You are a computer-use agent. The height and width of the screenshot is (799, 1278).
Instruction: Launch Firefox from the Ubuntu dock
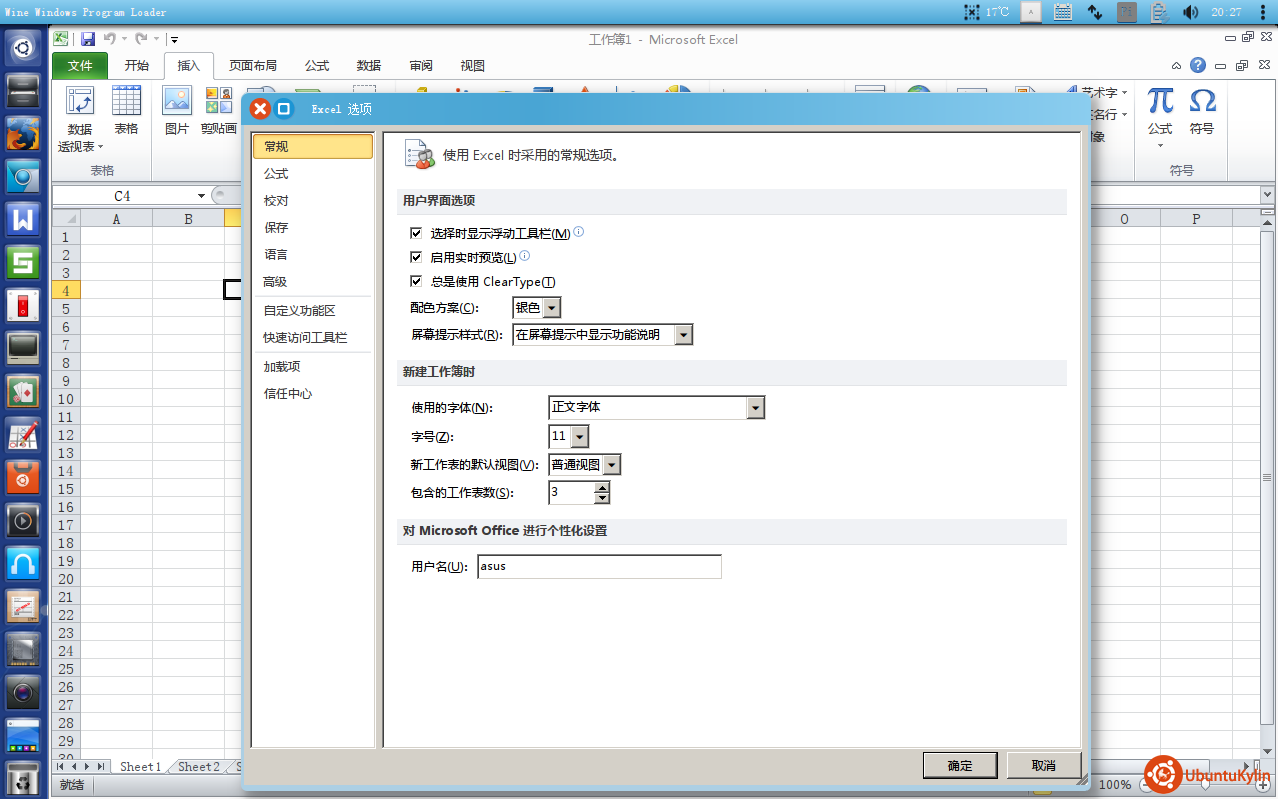(x=23, y=133)
